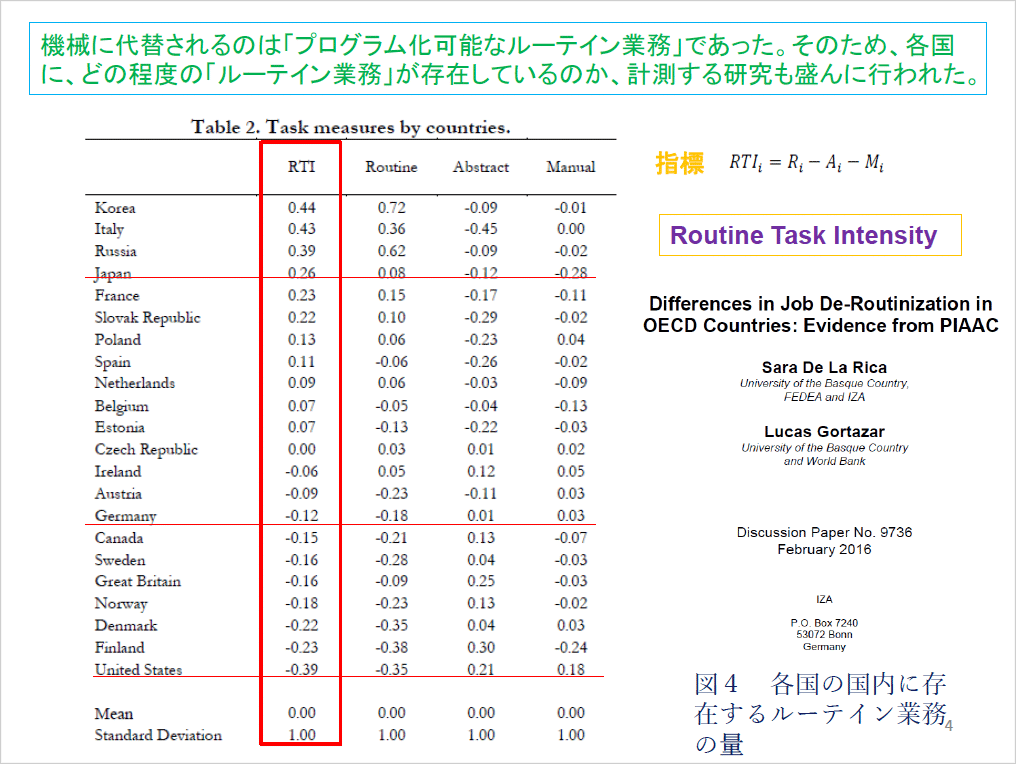Click the Poland row label
Image resolution: width=1016 pixels, height=764 pixels.
[117, 340]
